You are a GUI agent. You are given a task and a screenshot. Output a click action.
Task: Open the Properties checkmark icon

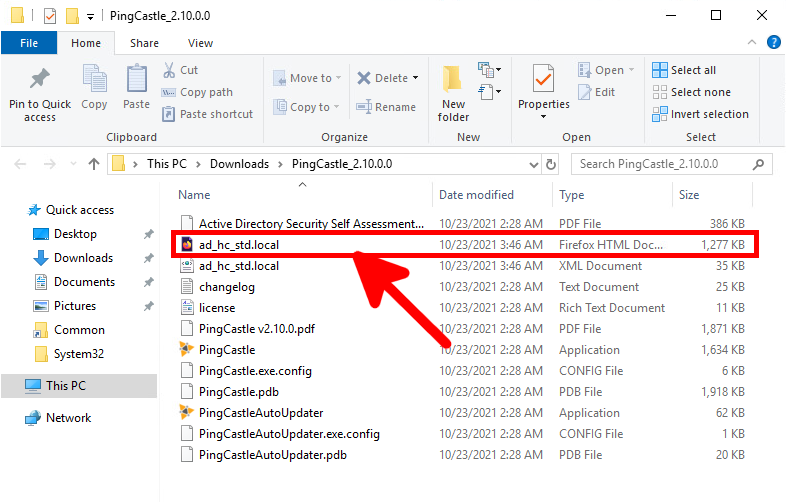543,78
